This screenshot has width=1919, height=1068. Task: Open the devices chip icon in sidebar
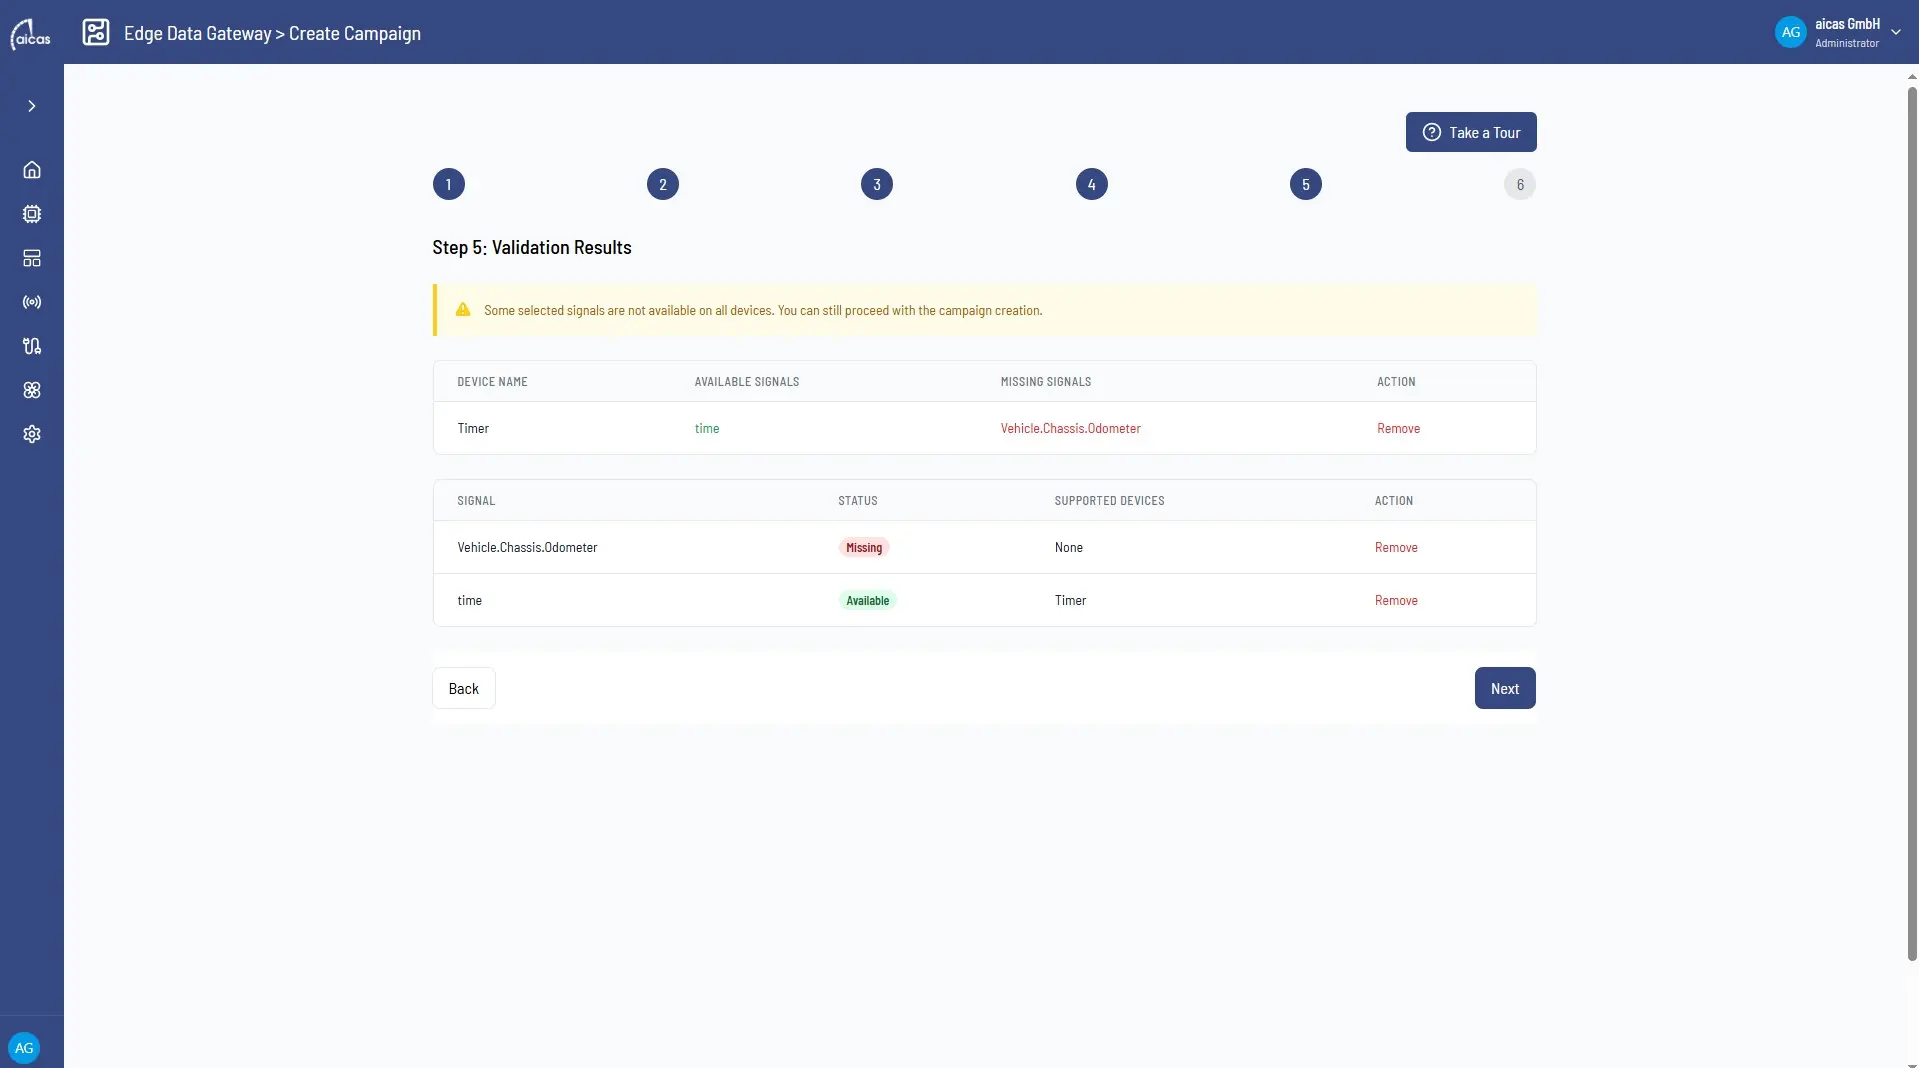(32, 214)
